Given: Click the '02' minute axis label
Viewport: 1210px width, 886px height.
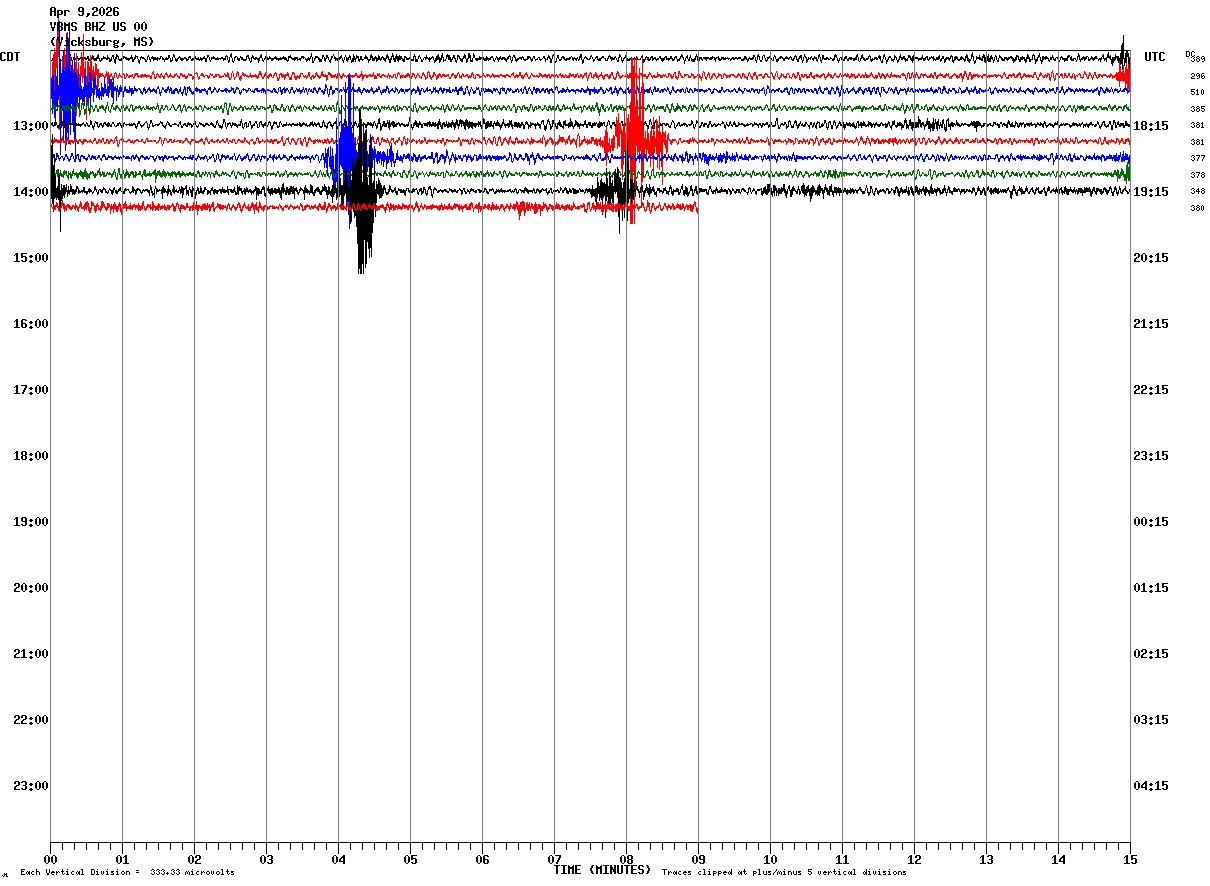Looking at the screenshot, I should tap(194, 860).
